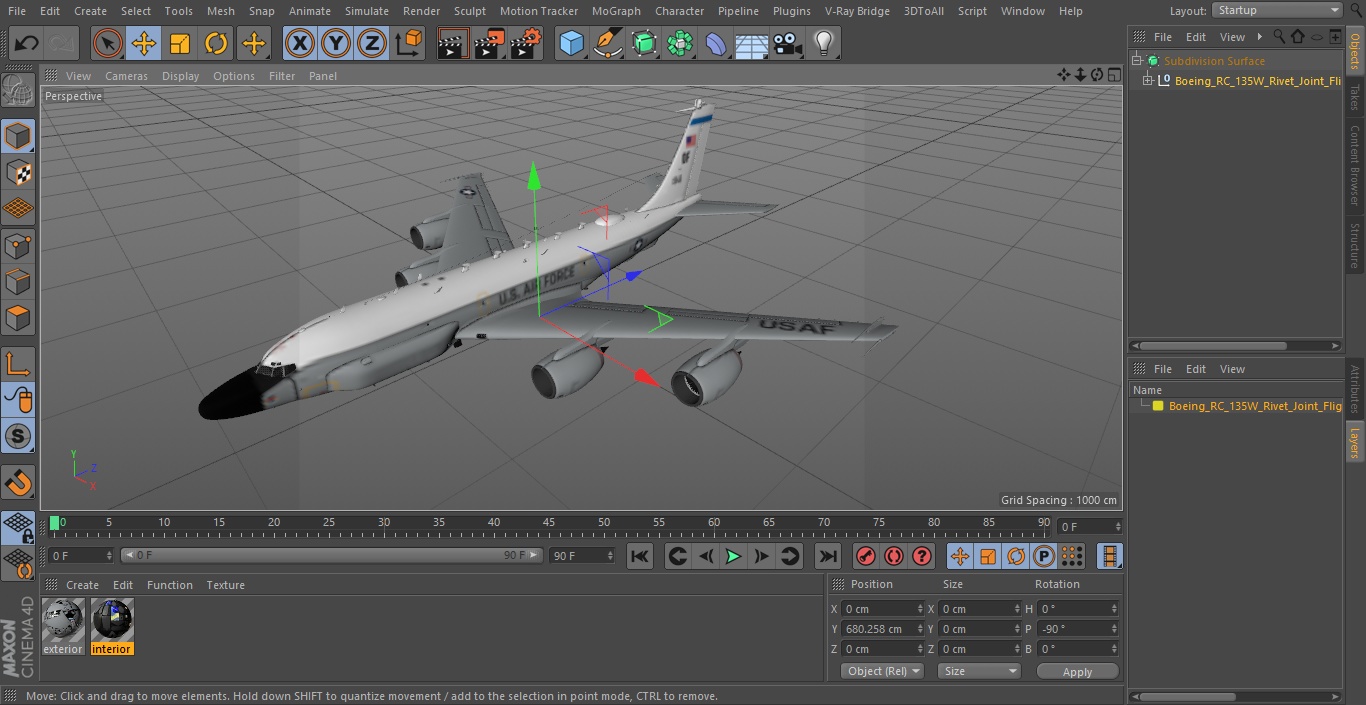The image size is (1366, 705).
Task: Open the Object (Rel) coordinate dropdown
Action: point(882,671)
